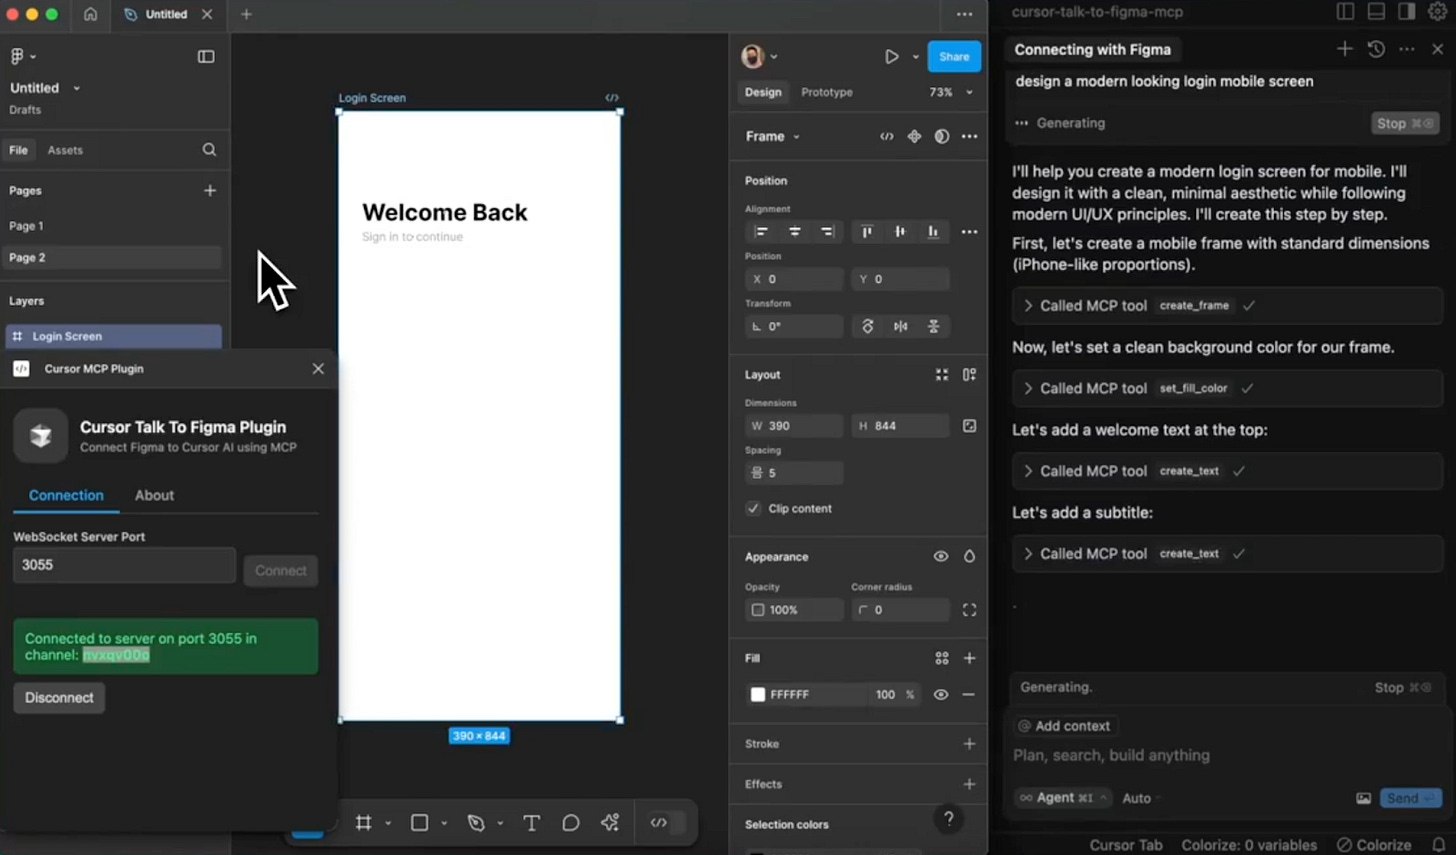Select the Text tool
The image size is (1456, 855).
click(531, 822)
